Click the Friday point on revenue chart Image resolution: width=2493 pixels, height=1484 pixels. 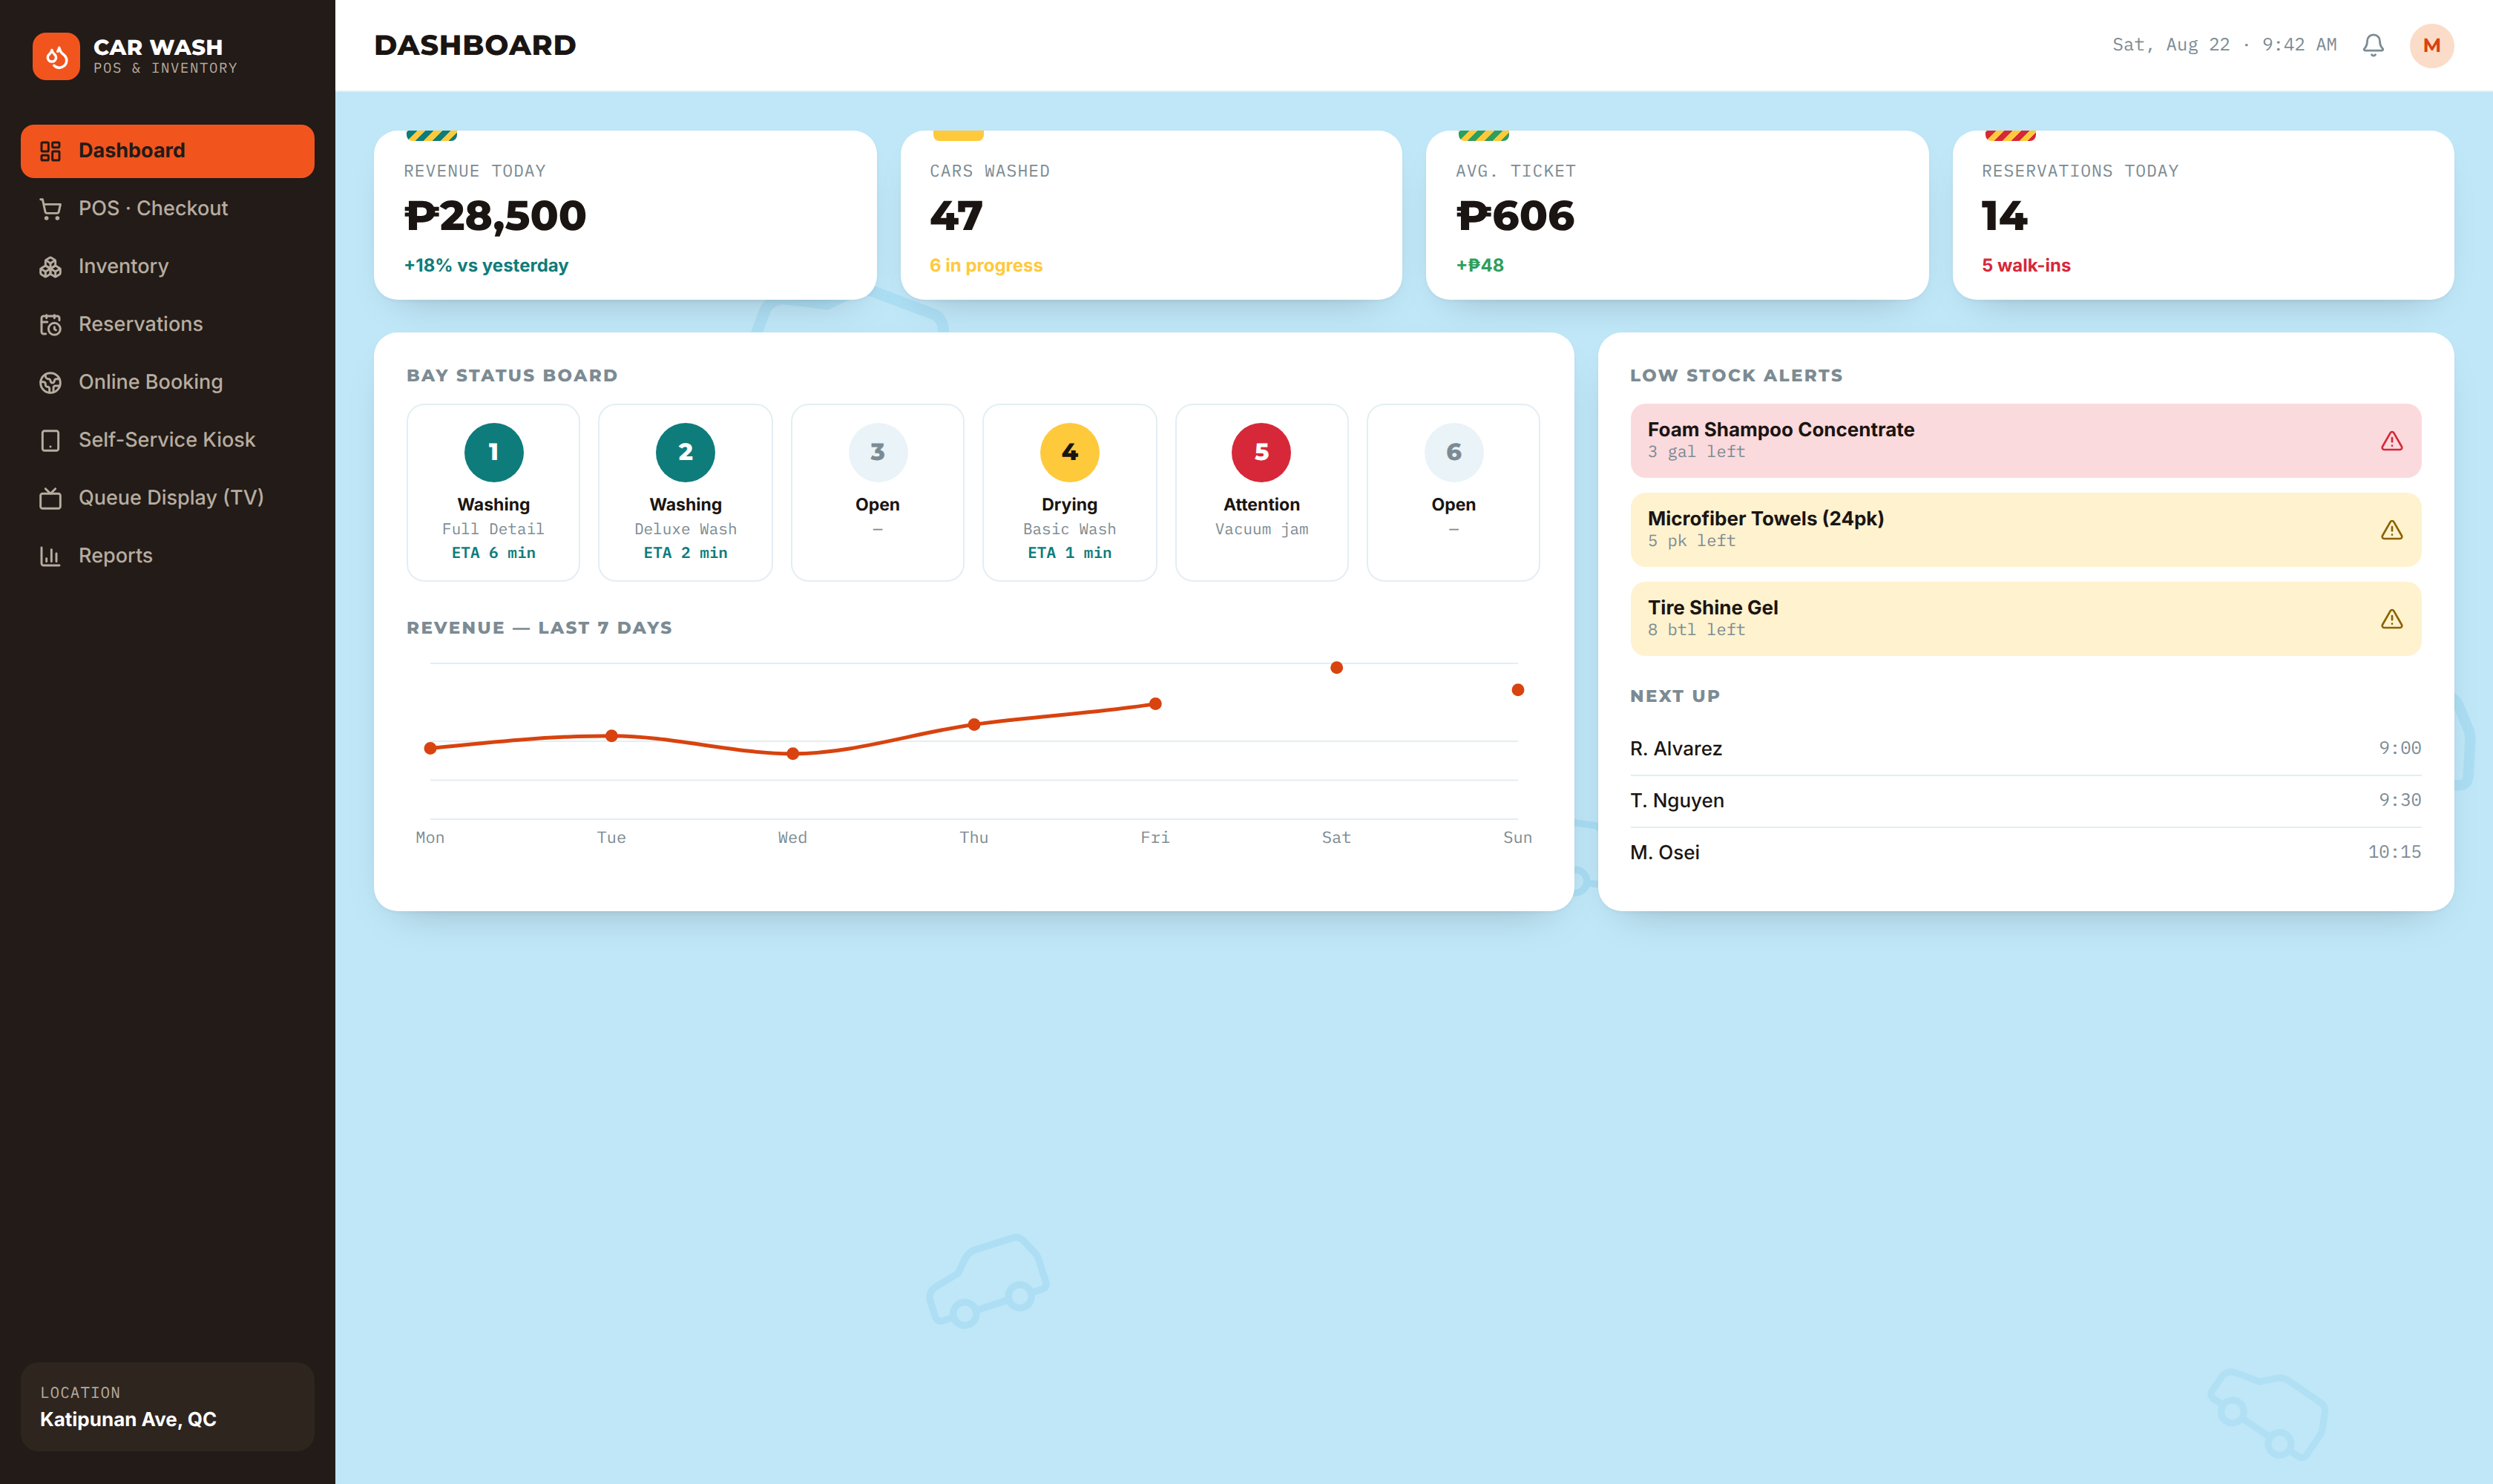point(1155,704)
